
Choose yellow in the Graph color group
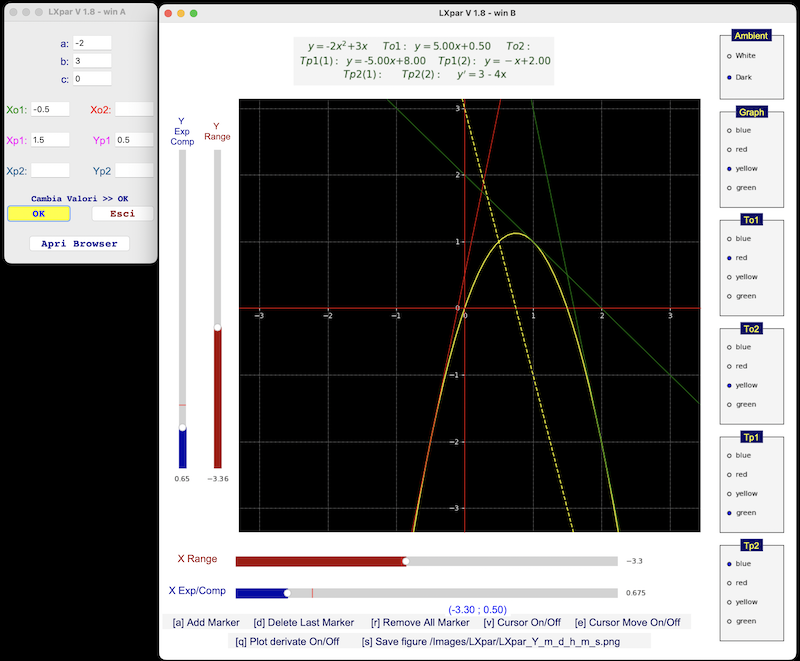click(729, 169)
